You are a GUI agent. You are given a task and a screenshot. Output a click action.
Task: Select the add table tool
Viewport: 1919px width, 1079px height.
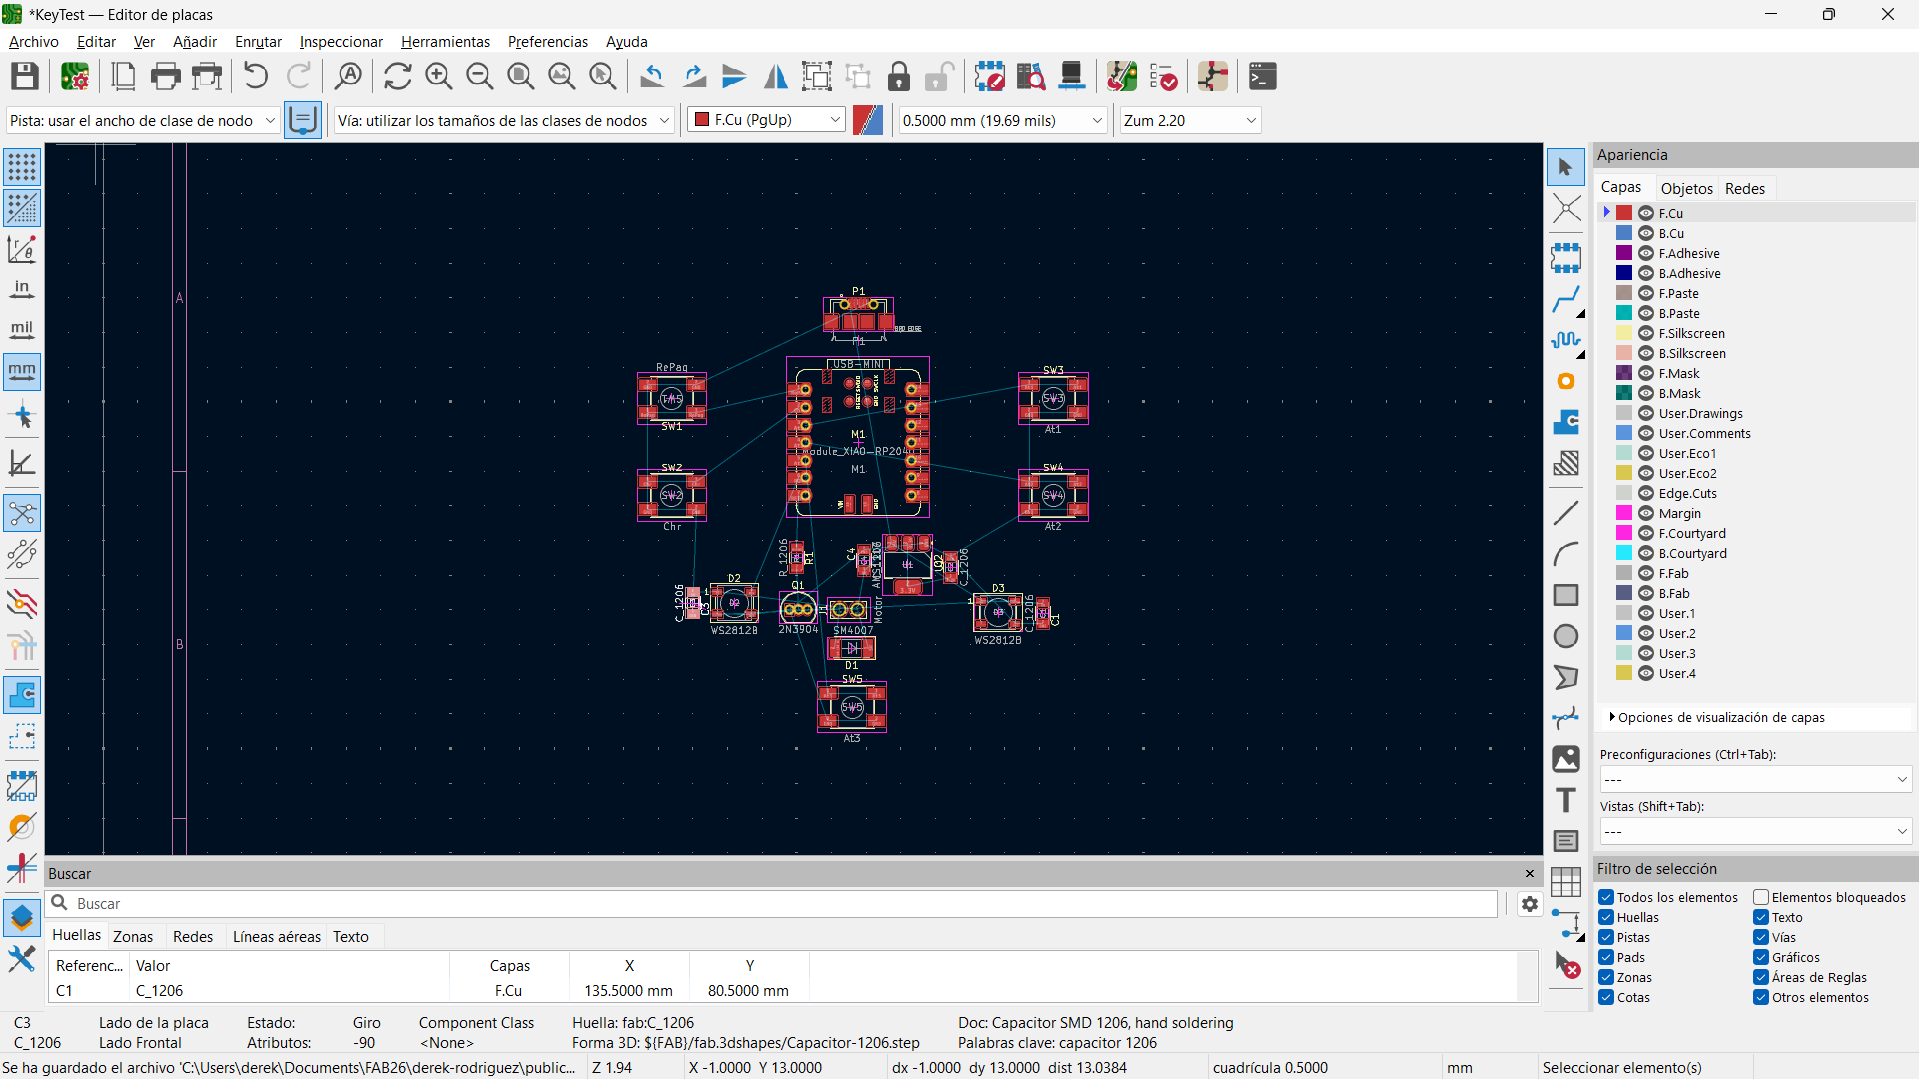tap(1566, 882)
